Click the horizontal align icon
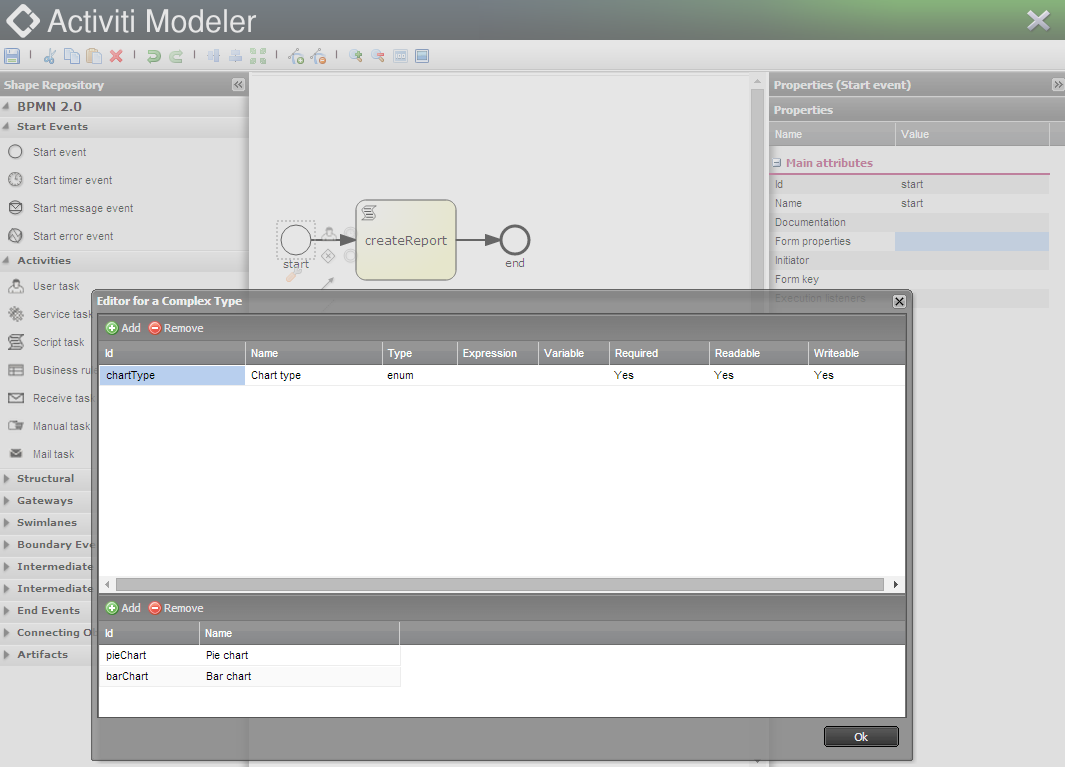The height and width of the screenshot is (767, 1065). [236, 56]
